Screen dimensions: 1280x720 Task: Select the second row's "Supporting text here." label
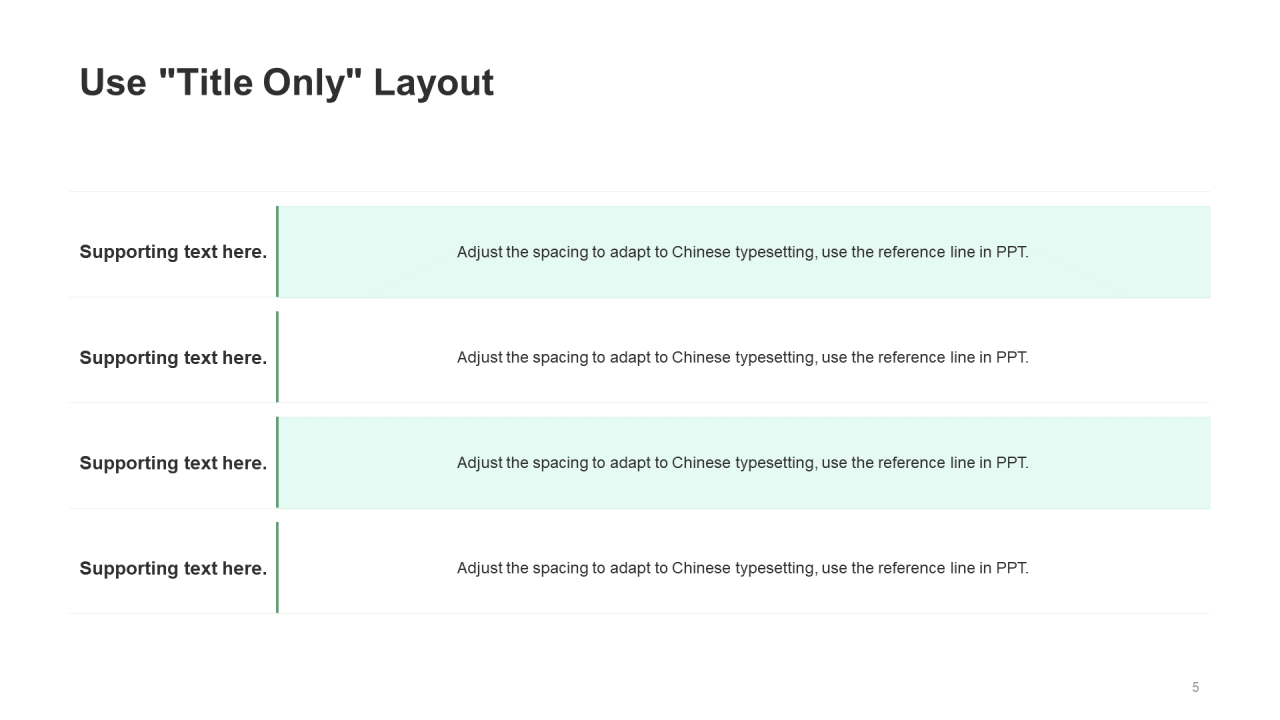(173, 358)
